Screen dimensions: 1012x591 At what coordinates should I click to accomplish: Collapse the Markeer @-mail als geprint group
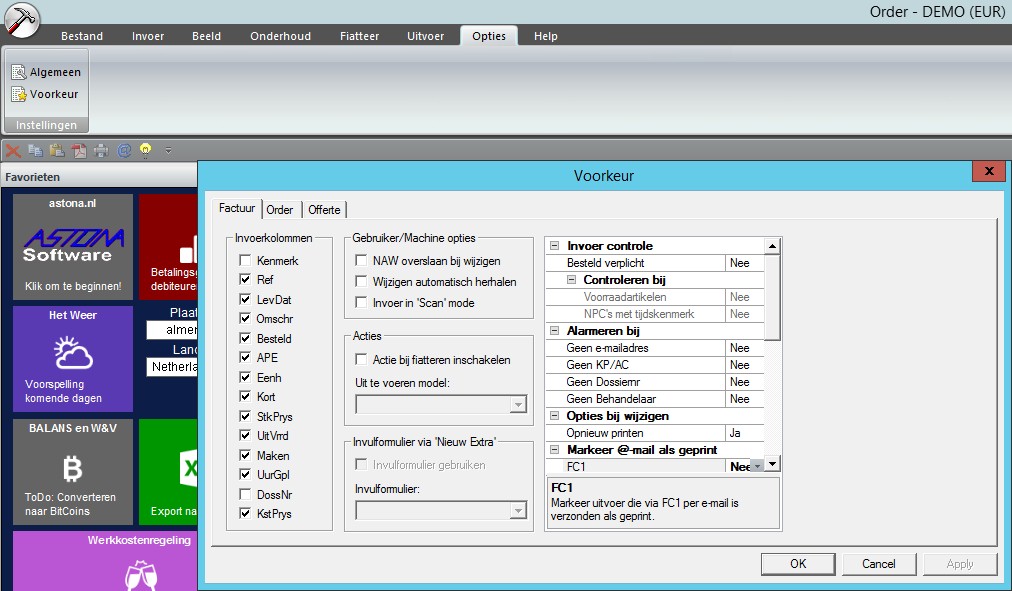(554, 450)
